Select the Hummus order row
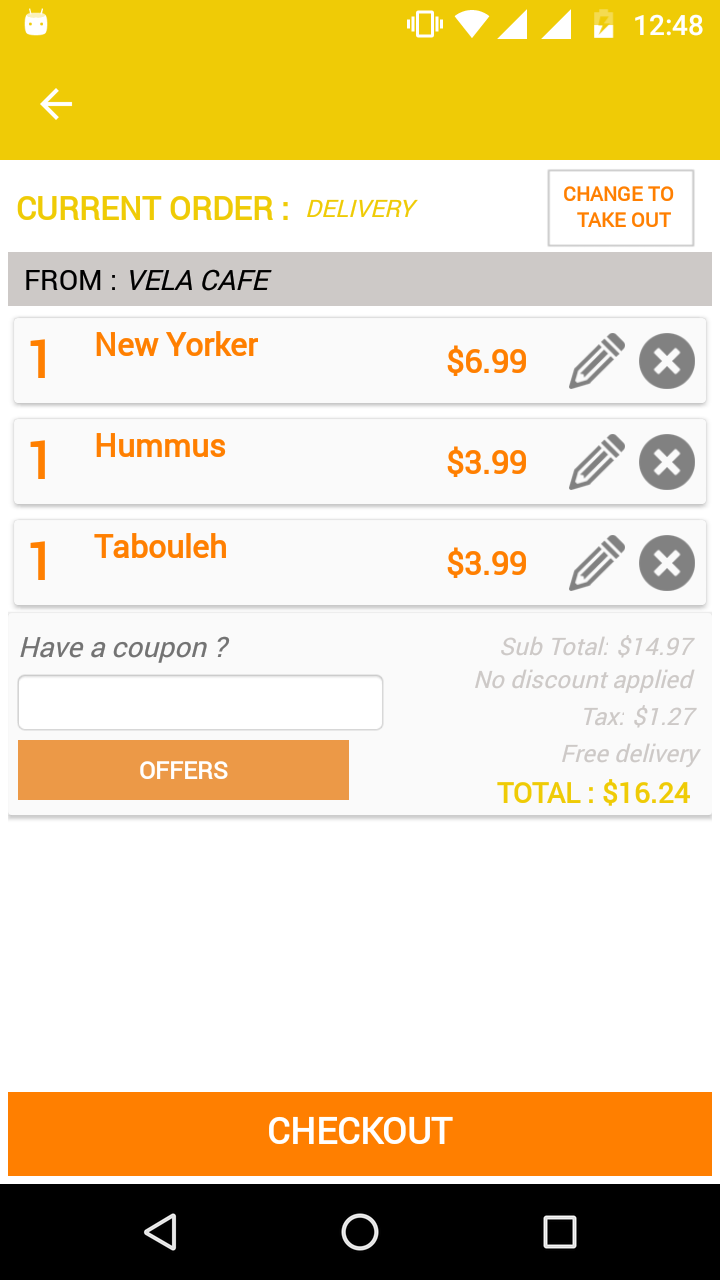This screenshot has height=1280, width=720. point(360,462)
